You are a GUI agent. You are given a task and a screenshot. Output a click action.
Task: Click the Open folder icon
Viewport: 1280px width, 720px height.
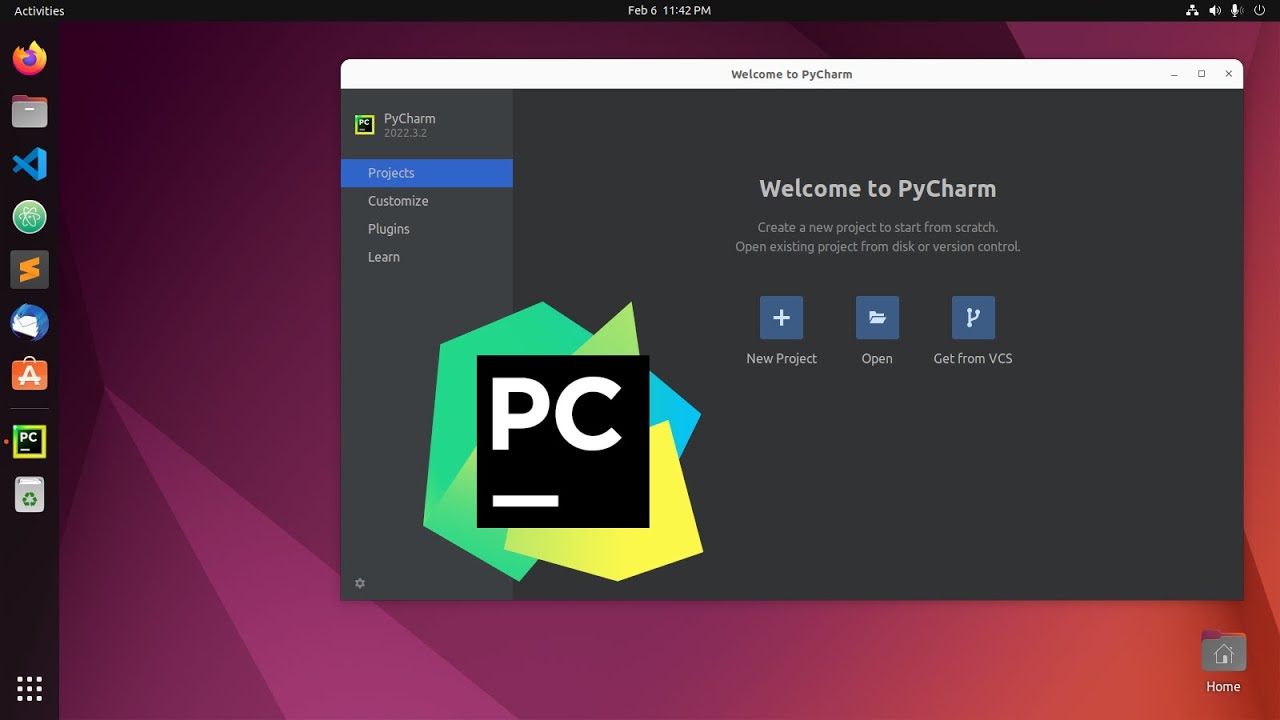877,318
